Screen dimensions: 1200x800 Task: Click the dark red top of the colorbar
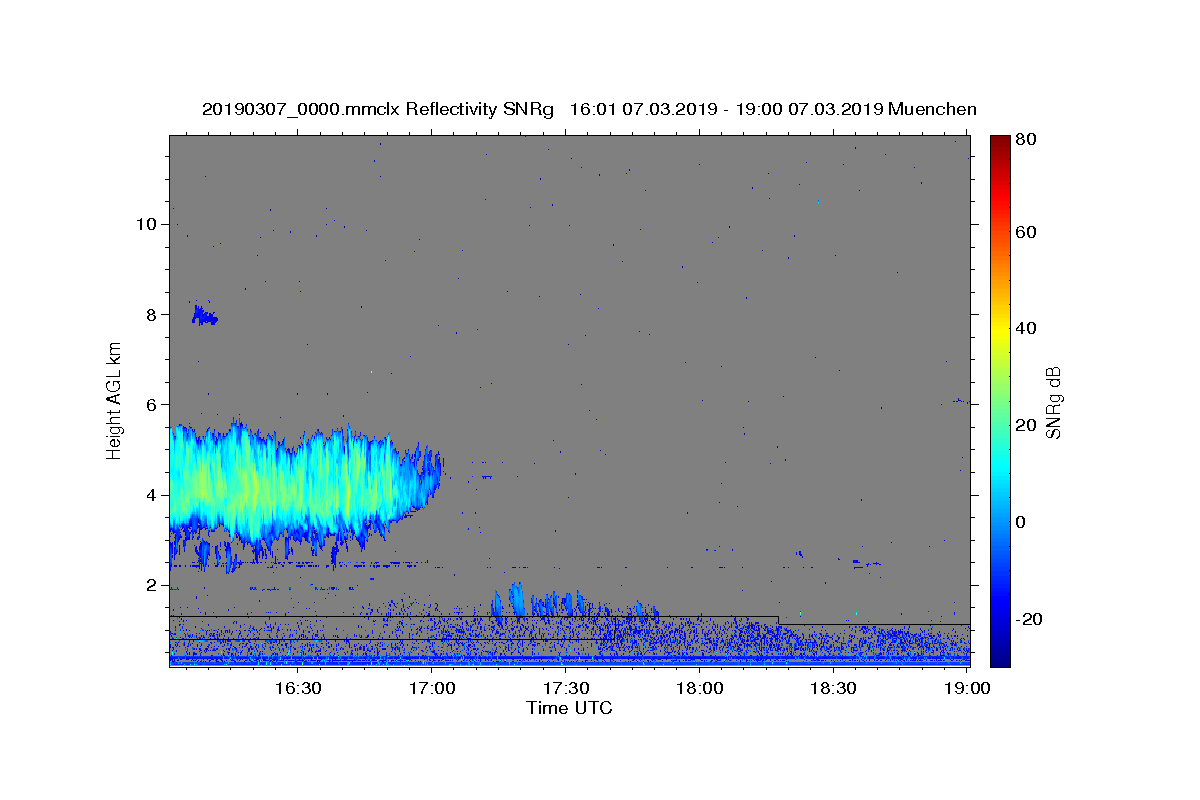click(x=1000, y=142)
